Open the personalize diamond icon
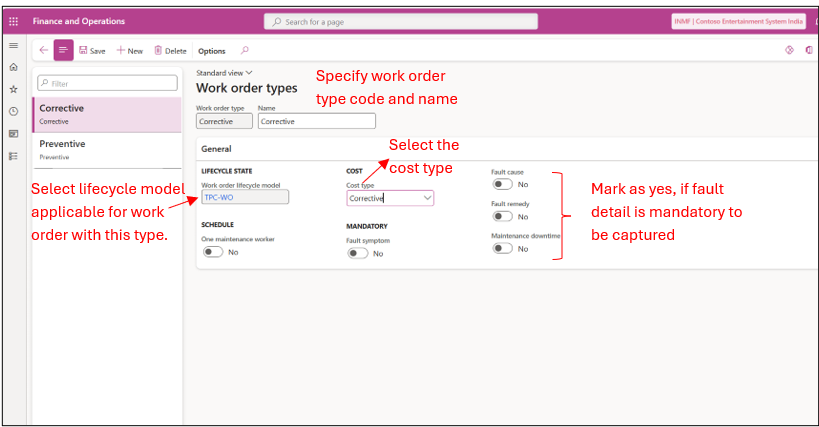819x427 pixels. point(789,50)
